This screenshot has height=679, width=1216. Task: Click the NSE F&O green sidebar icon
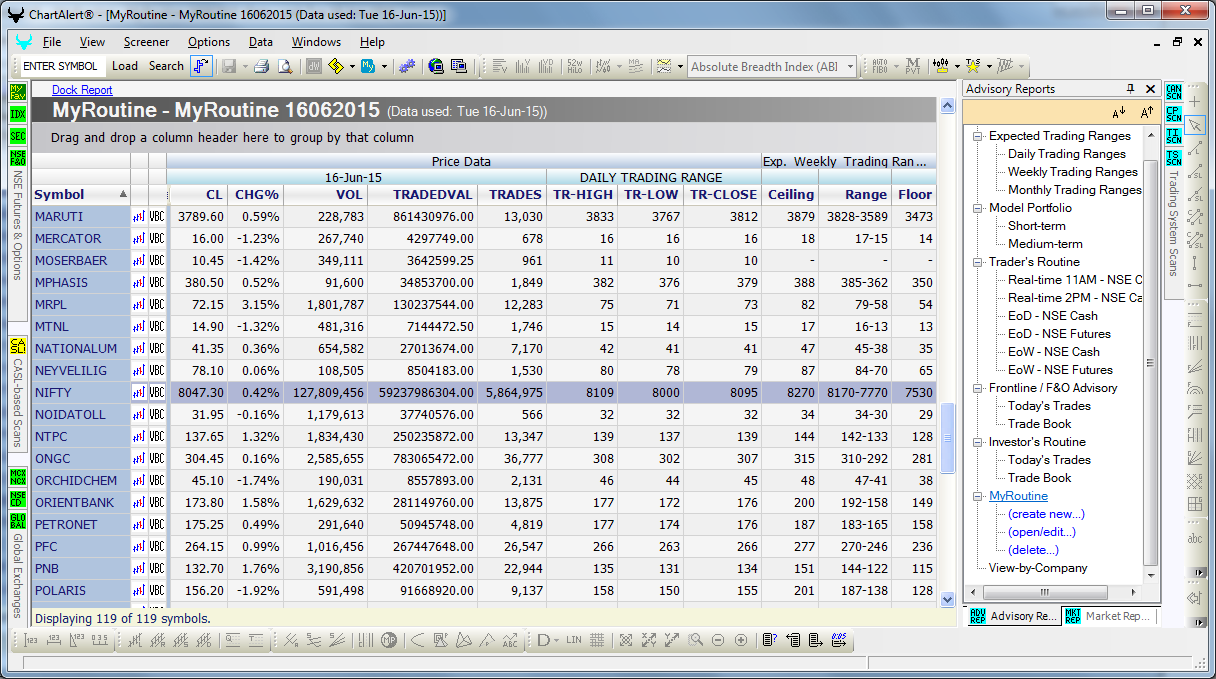[18, 158]
